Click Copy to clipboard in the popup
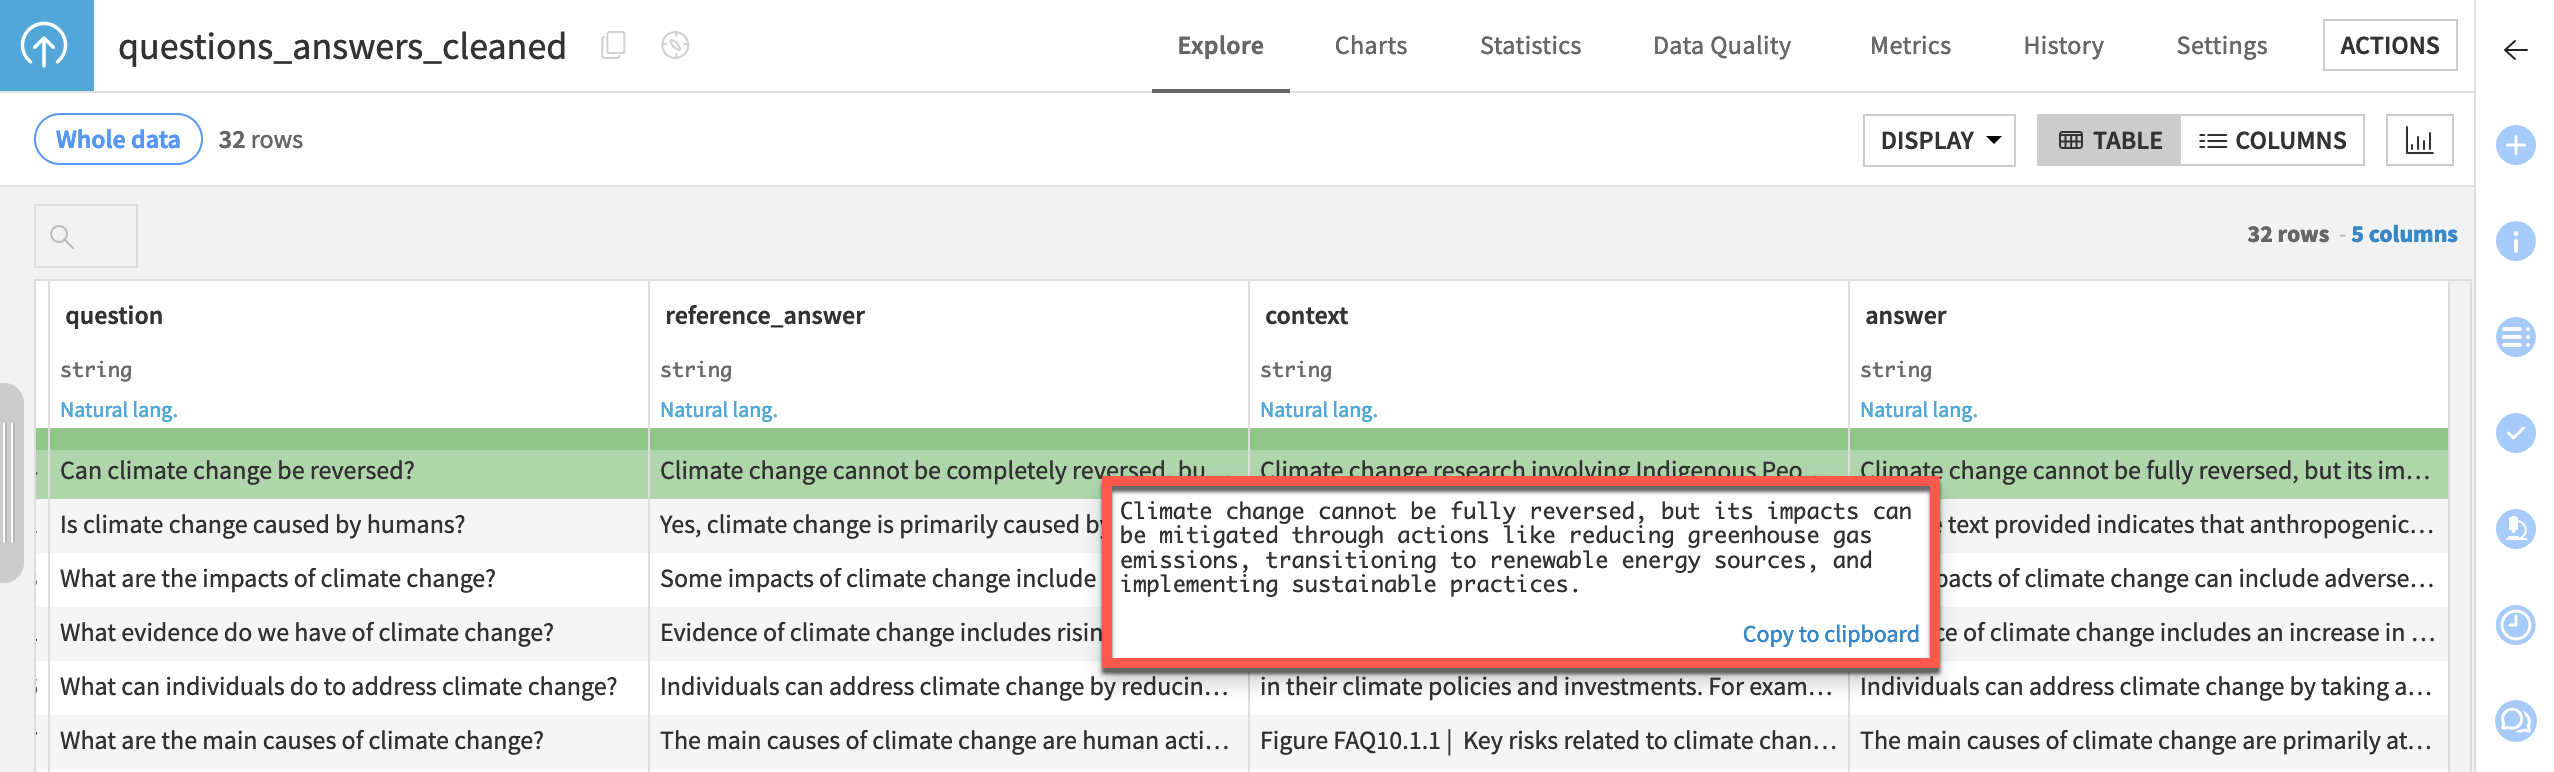This screenshot has height=772, width=2554. (1830, 634)
